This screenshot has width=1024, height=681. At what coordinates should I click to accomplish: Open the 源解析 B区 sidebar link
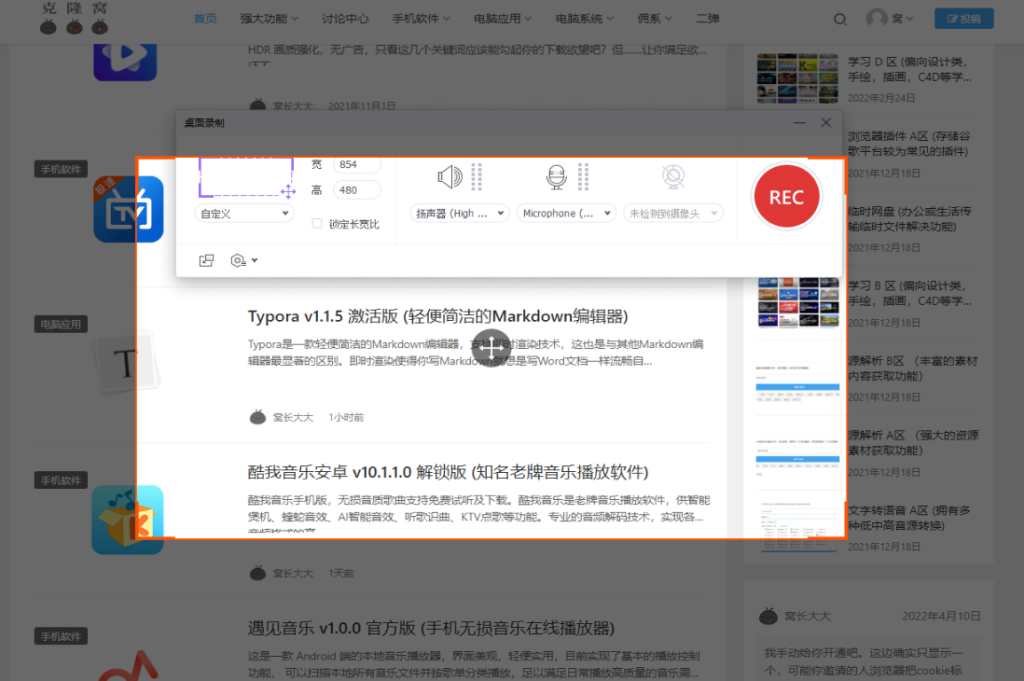click(912, 368)
